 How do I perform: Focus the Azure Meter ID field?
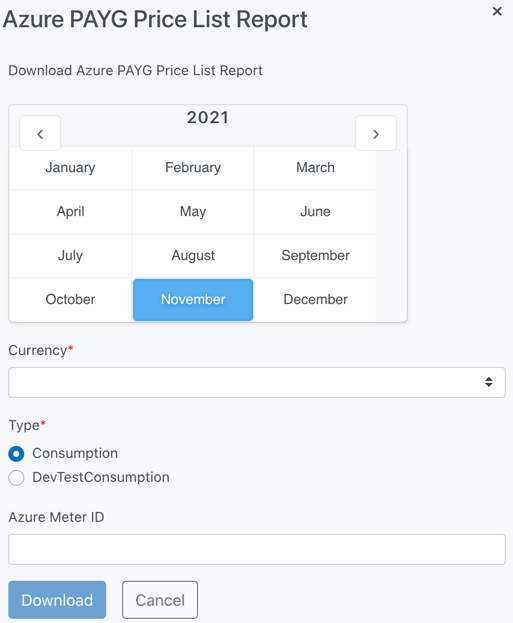point(257,549)
